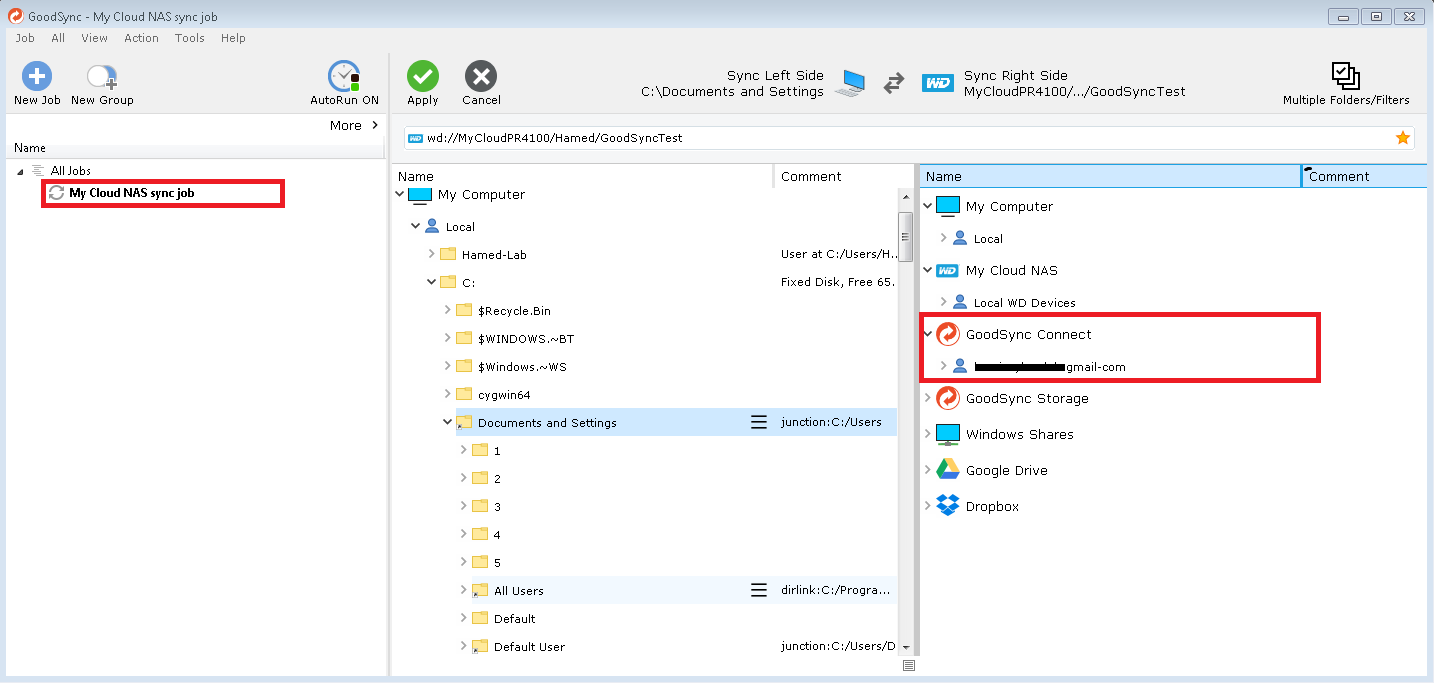Collapse the Documents and Settings folder
Image resolution: width=1434 pixels, height=683 pixels.
447,422
